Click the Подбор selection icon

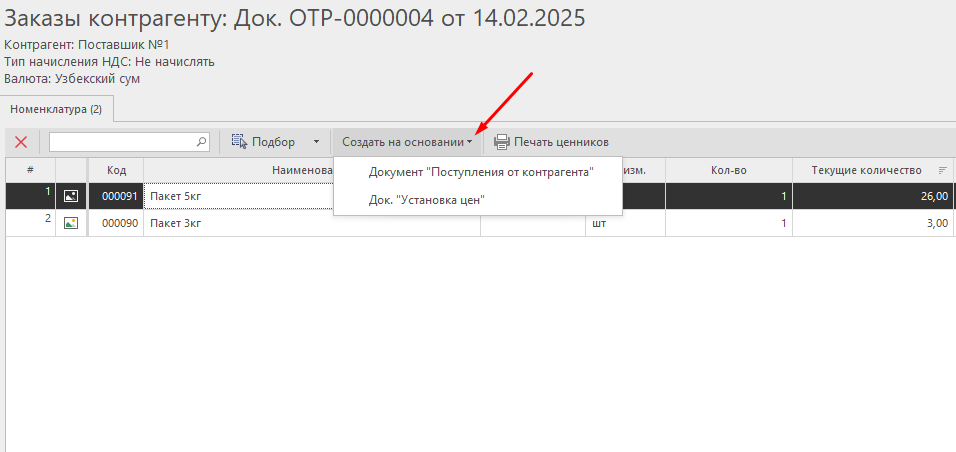point(239,142)
